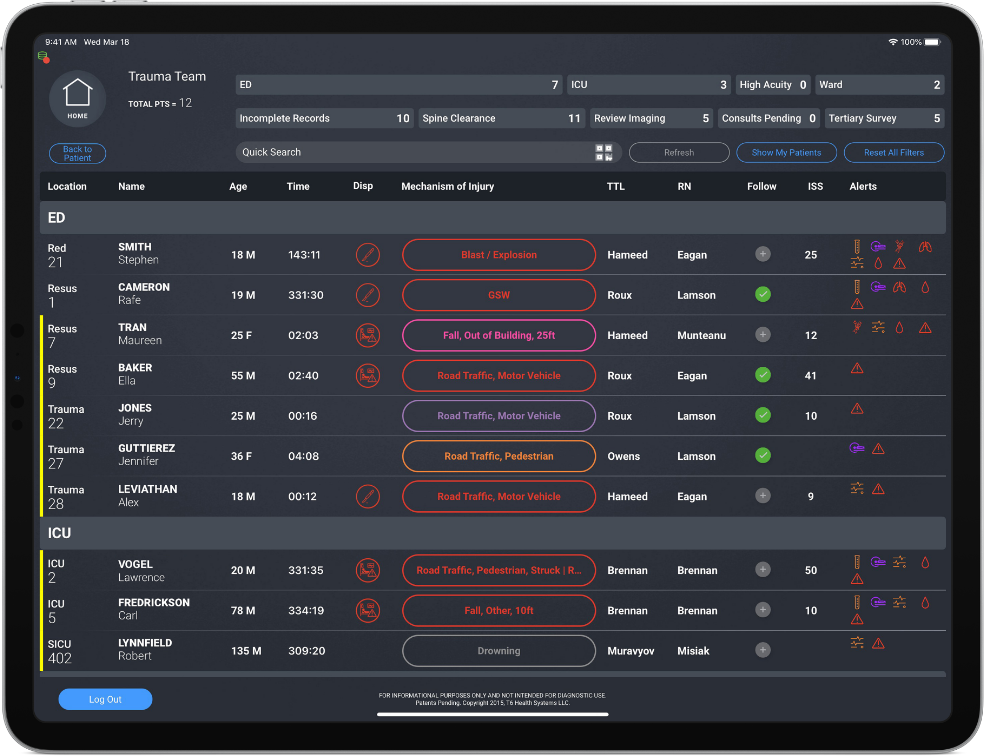This screenshot has width=984, height=756.
Task: Open the purple CT scanner alert for Guttierez
Action: pos(856,448)
